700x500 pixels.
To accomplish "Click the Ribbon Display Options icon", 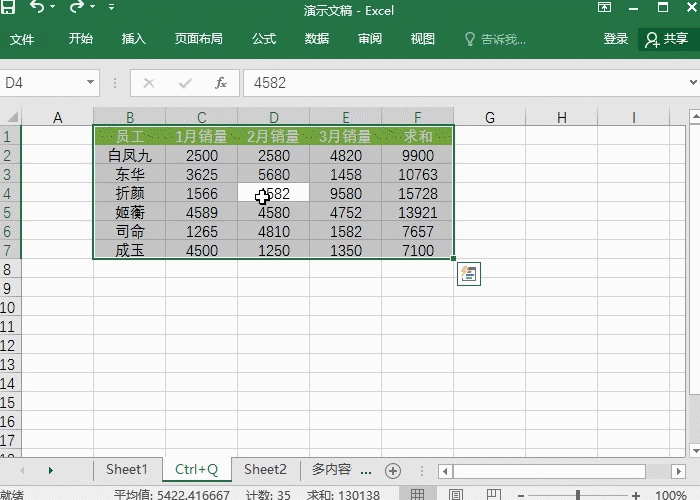I will coord(604,7).
